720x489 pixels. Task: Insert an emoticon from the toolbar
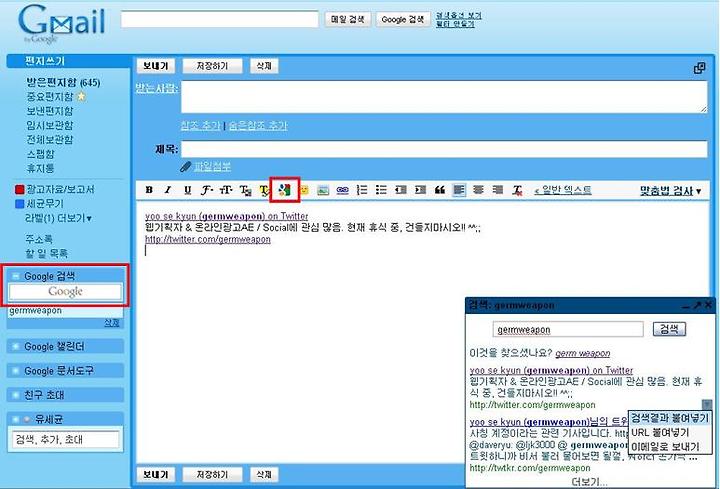pyautogui.click(x=304, y=190)
